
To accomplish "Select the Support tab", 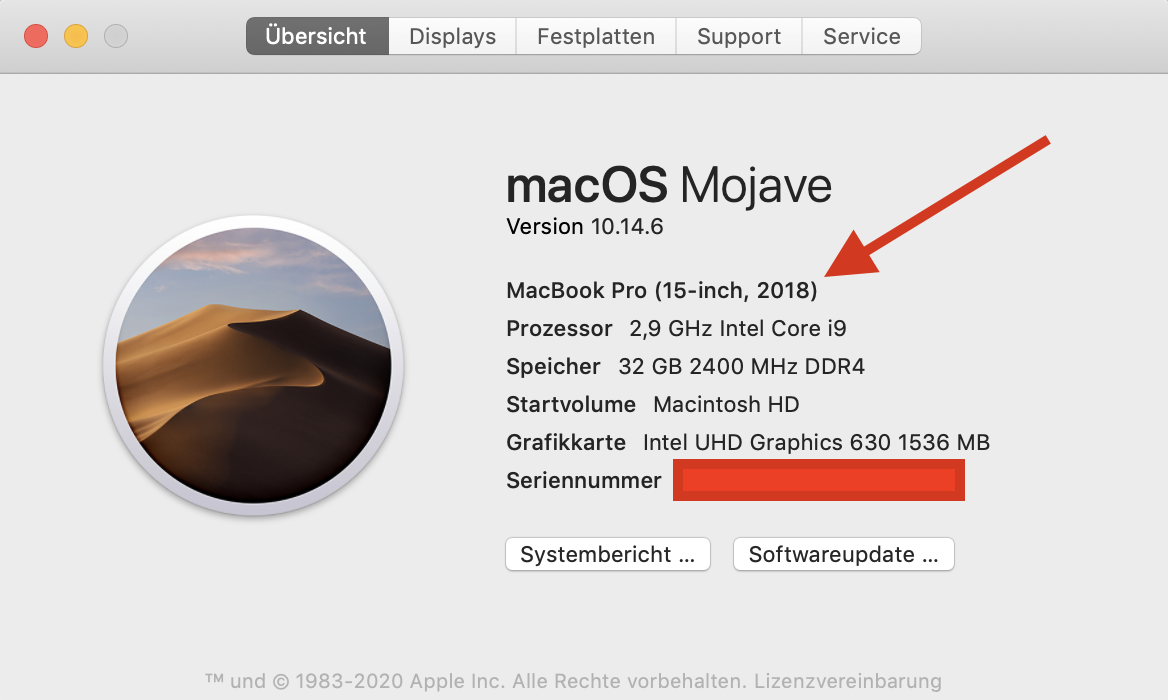I will (739, 37).
